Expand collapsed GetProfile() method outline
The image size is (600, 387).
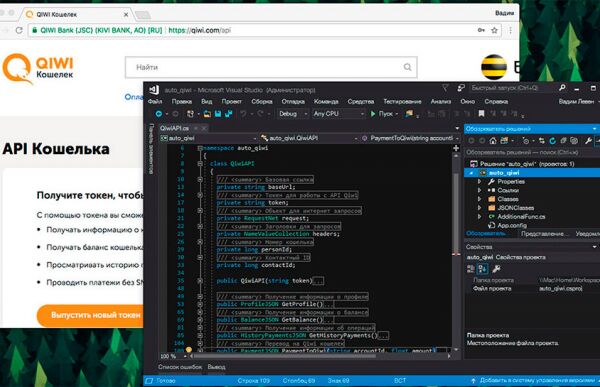tap(200, 304)
